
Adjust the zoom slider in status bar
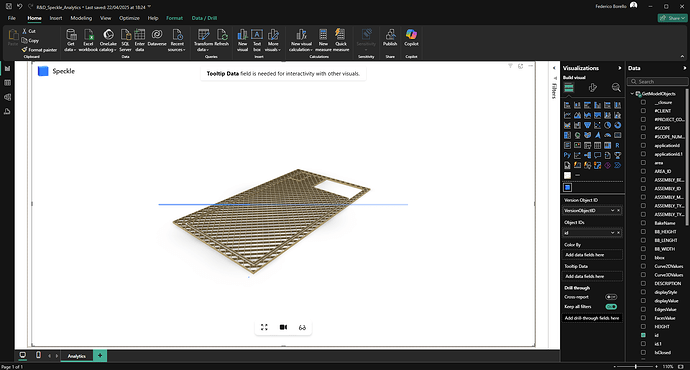point(636,366)
